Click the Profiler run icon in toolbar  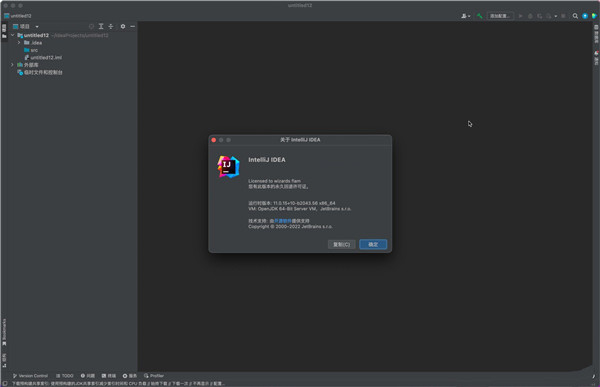tap(549, 16)
